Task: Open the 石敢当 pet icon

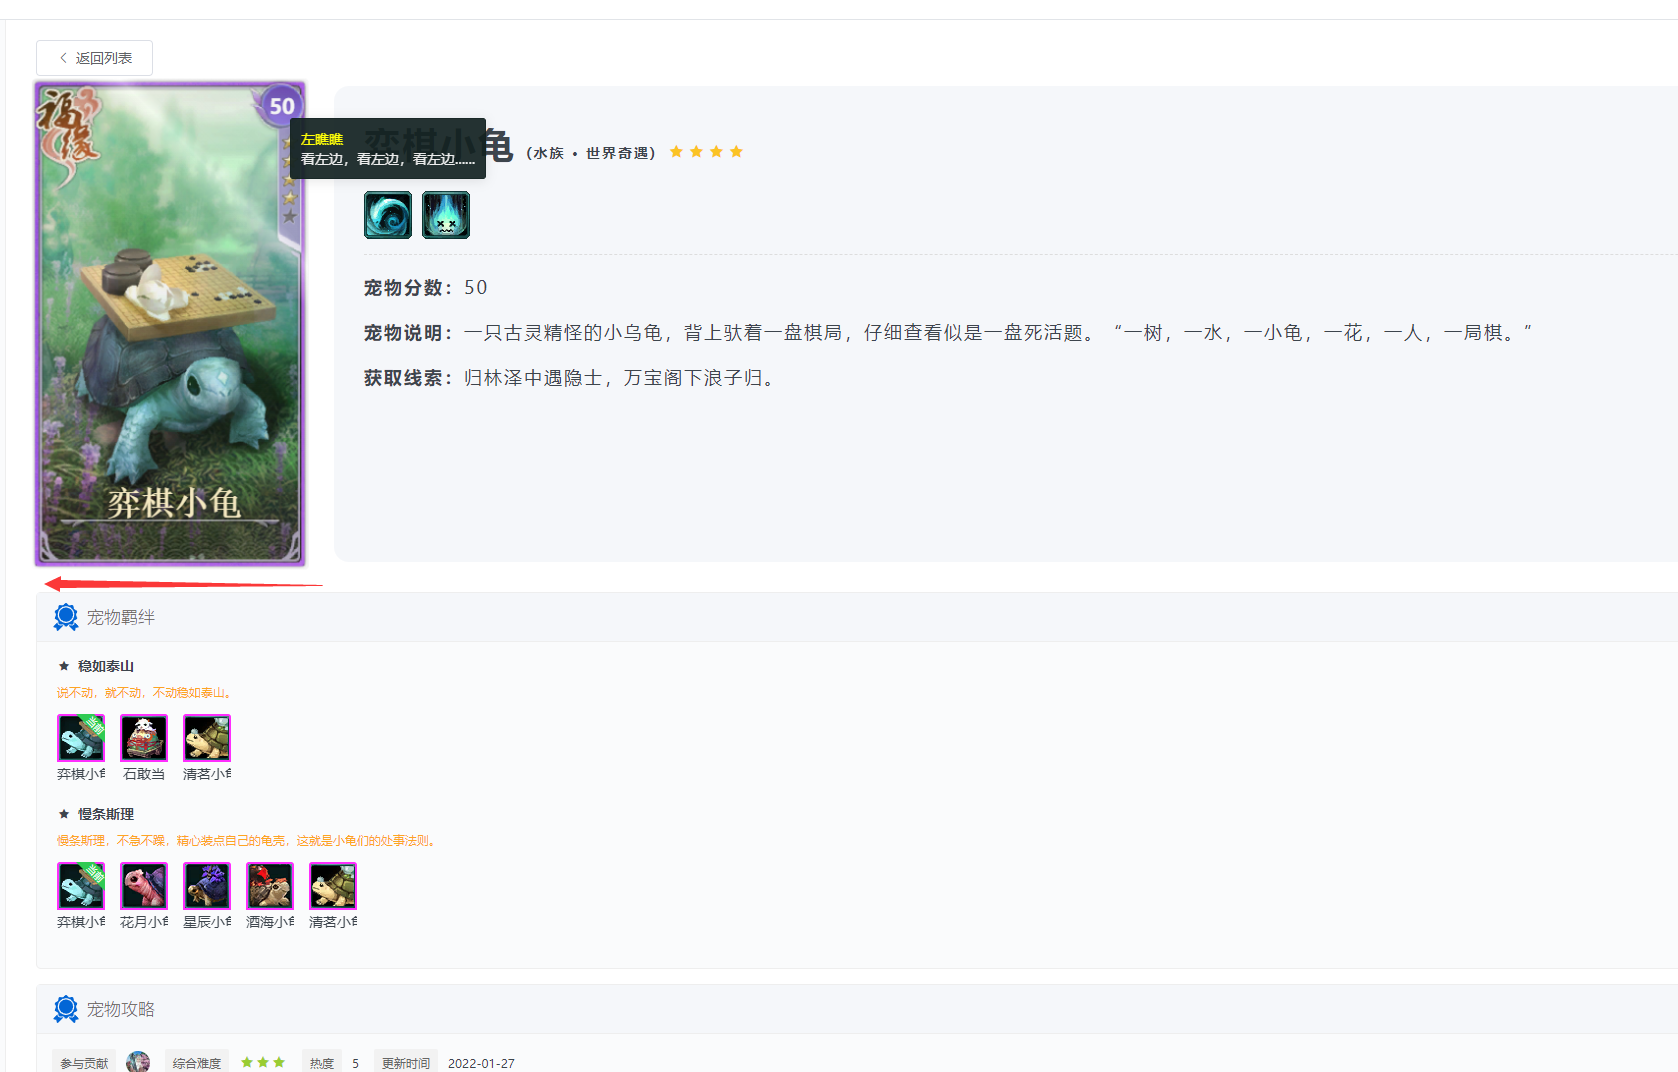Action: coord(143,737)
